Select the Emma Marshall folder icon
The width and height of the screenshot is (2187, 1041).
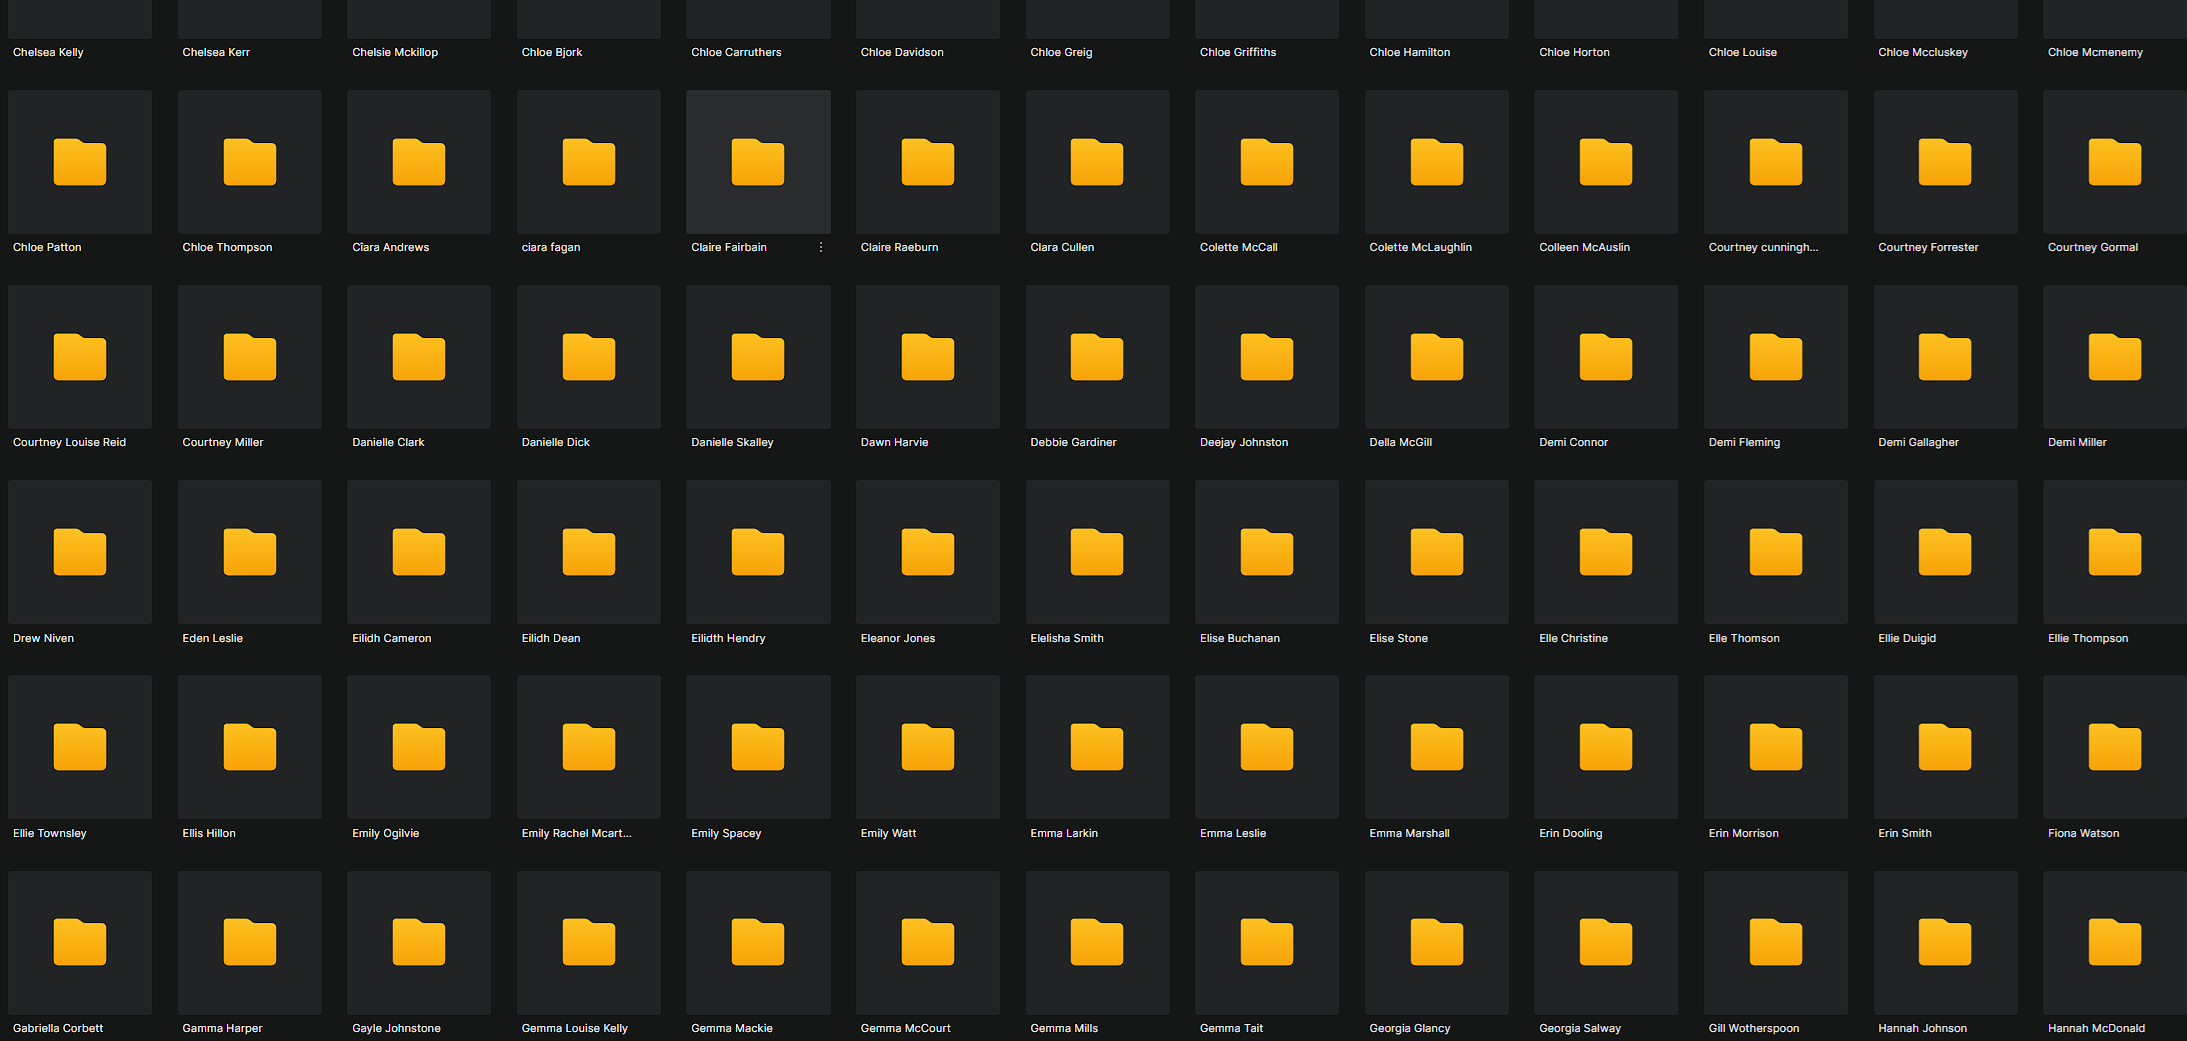tap(1436, 748)
